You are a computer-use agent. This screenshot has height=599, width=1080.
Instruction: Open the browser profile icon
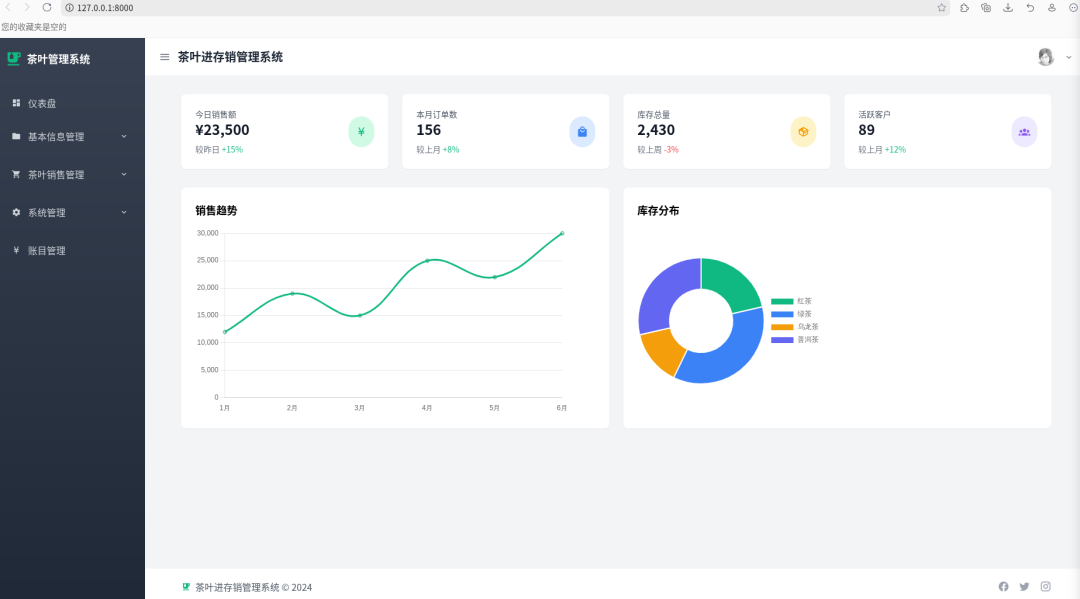click(1052, 8)
